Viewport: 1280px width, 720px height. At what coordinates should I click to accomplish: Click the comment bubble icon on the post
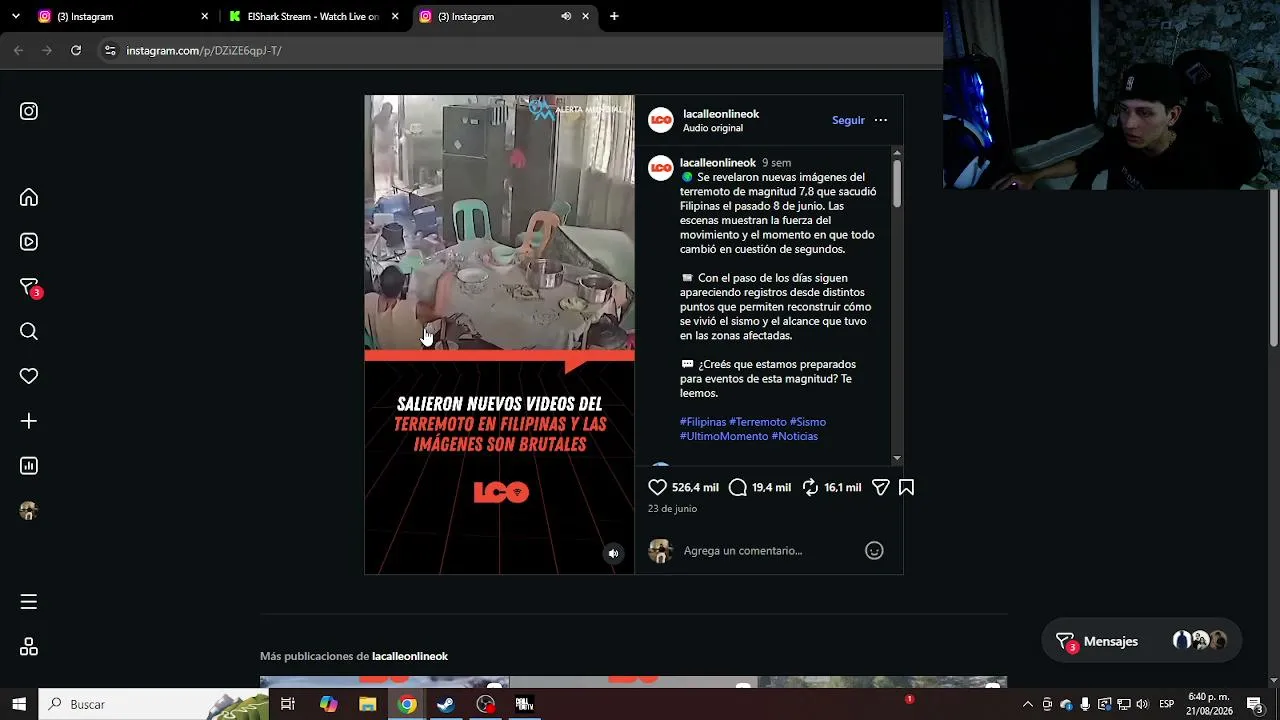click(738, 487)
